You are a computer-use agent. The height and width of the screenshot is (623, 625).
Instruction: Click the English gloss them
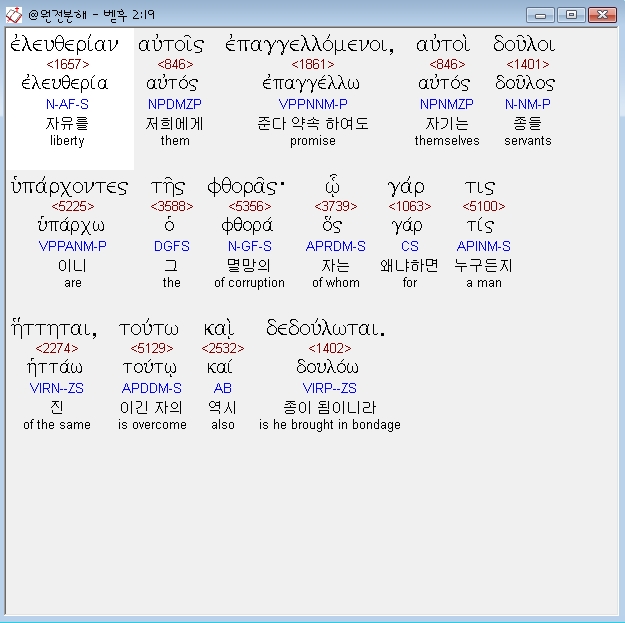tap(175, 141)
